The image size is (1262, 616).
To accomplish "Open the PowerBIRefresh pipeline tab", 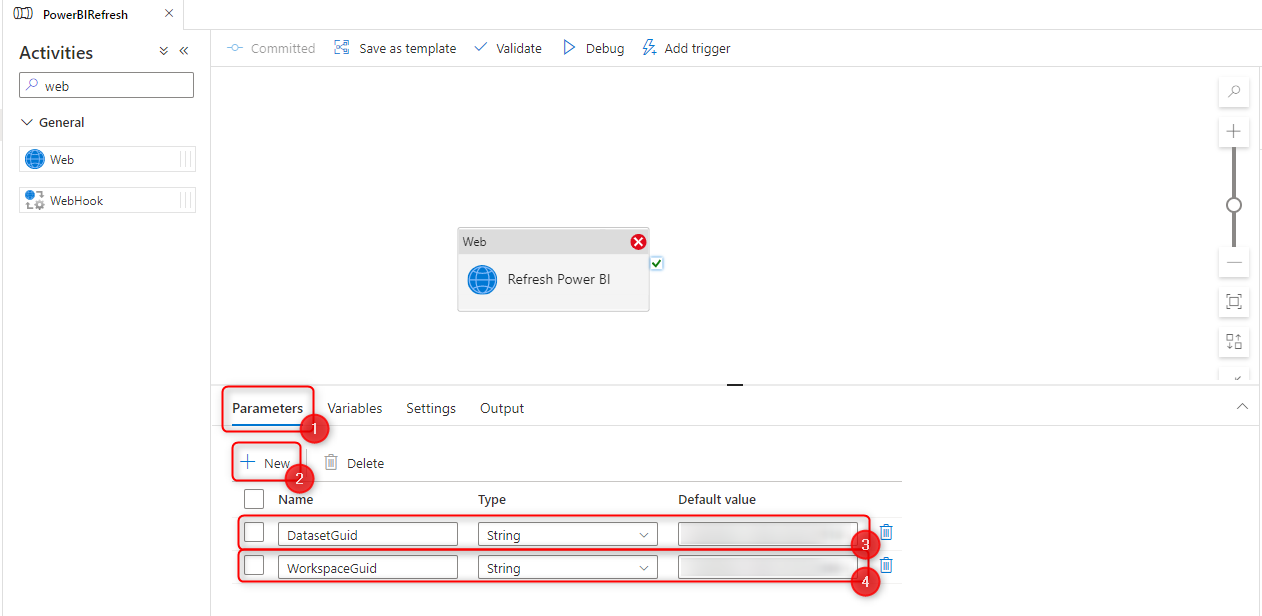I will click(85, 14).
